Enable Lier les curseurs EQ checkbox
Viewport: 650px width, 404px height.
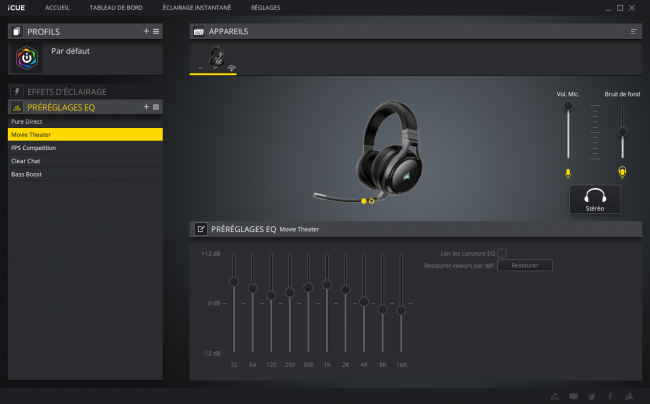502,253
